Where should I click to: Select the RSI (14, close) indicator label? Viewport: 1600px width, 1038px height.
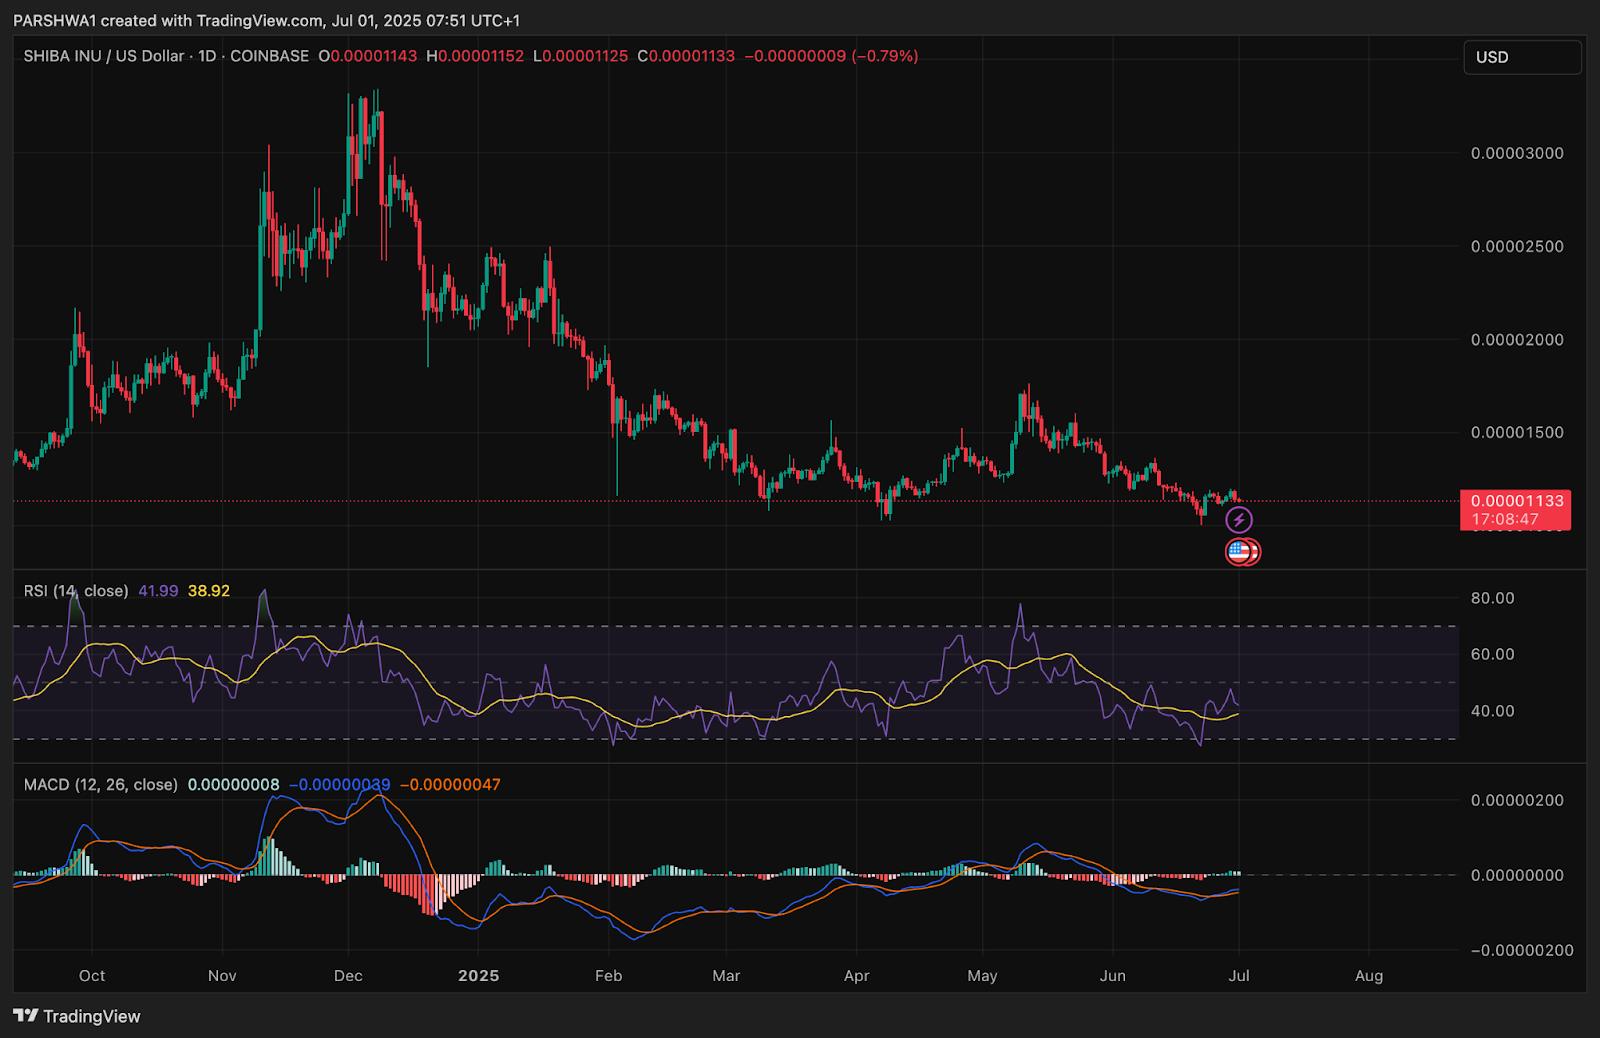click(x=76, y=591)
